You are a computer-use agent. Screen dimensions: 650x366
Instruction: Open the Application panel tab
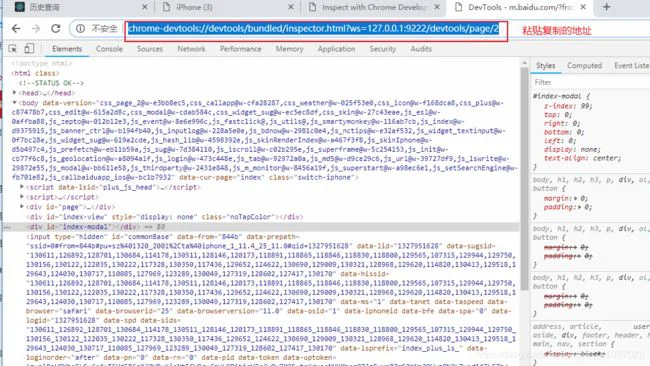(336, 49)
